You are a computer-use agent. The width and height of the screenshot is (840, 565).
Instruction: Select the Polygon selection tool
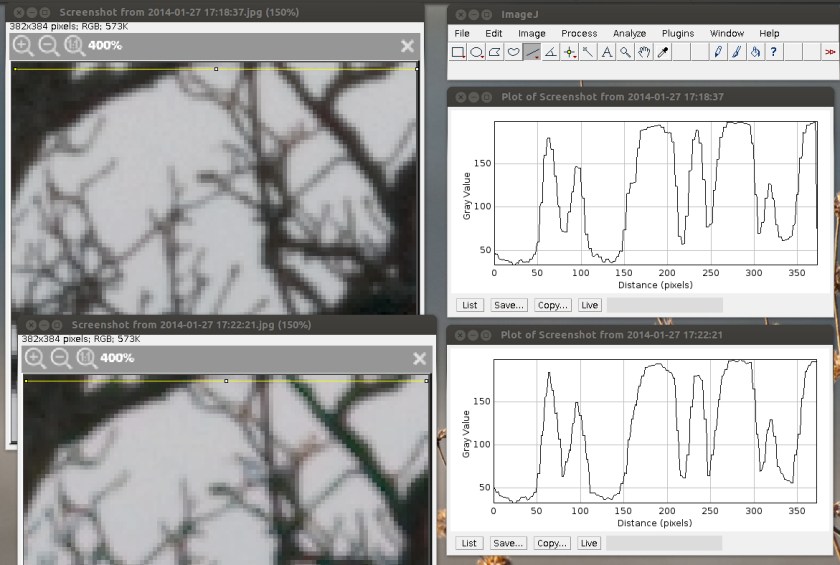[496, 52]
